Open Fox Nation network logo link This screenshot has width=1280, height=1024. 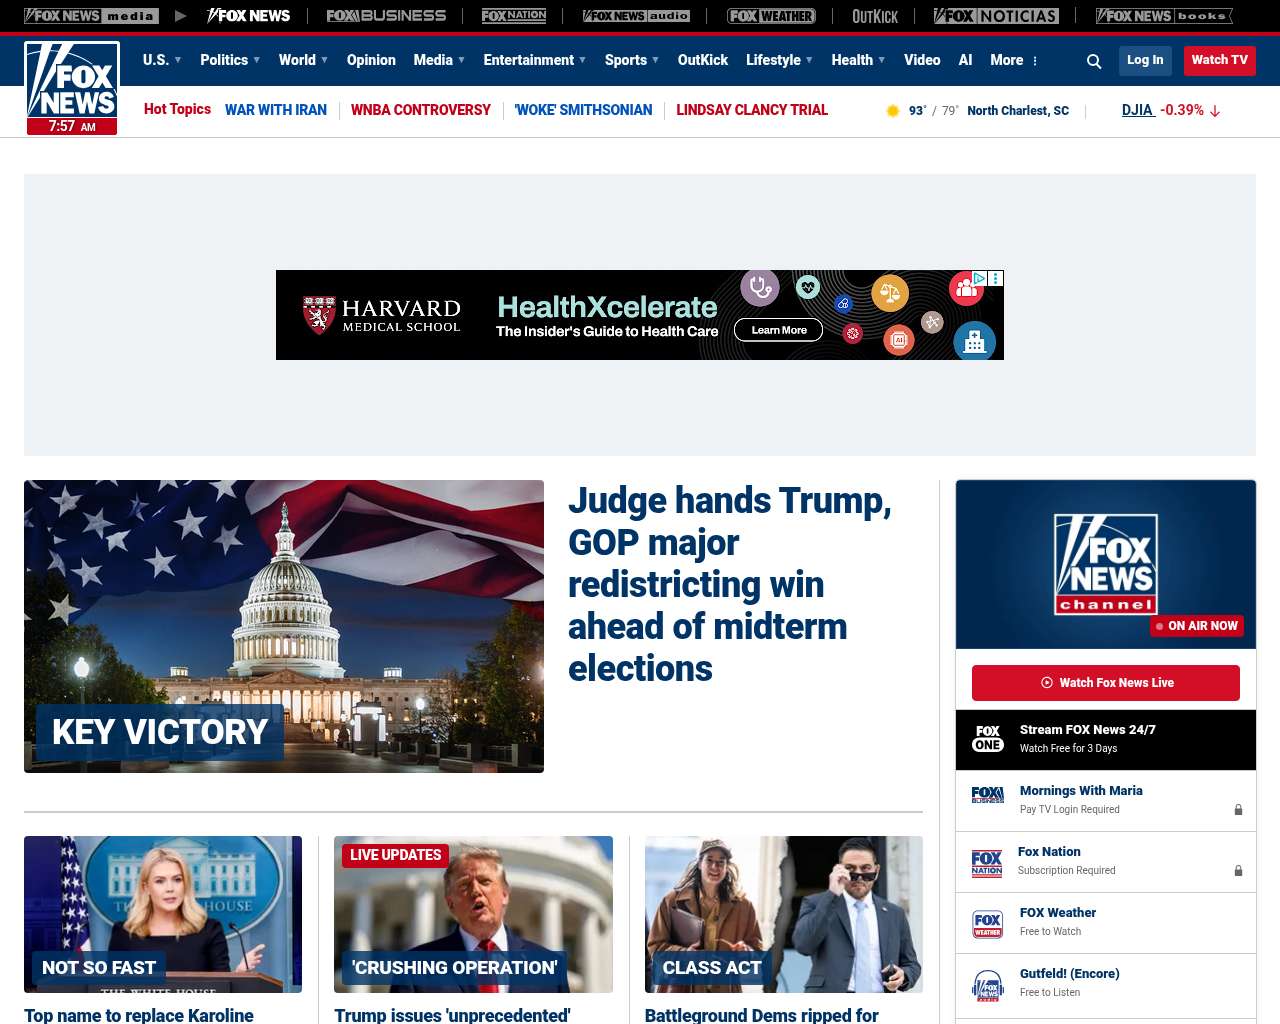point(514,16)
